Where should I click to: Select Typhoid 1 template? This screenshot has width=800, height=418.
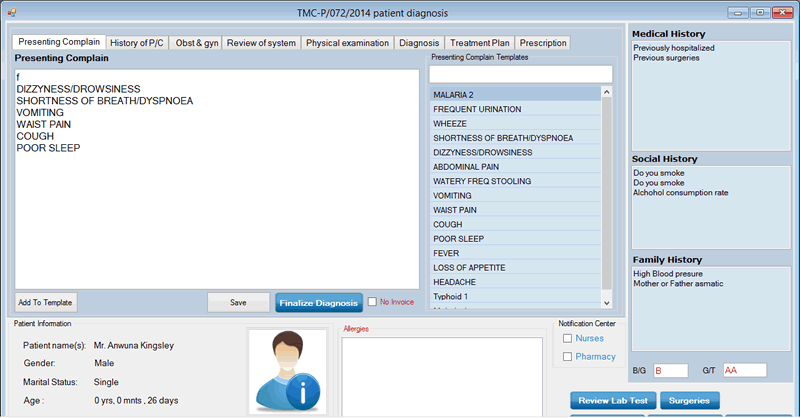point(515,296)
